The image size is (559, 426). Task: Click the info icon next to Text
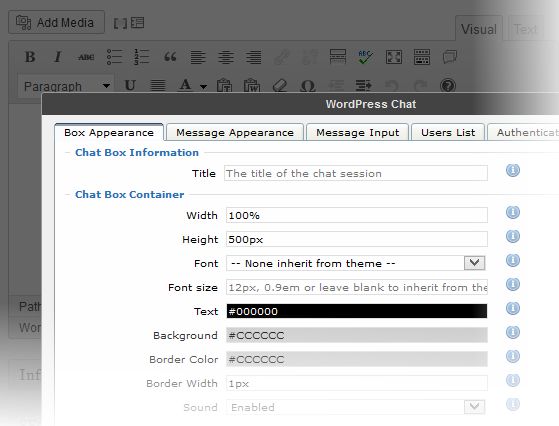[513, 308]
